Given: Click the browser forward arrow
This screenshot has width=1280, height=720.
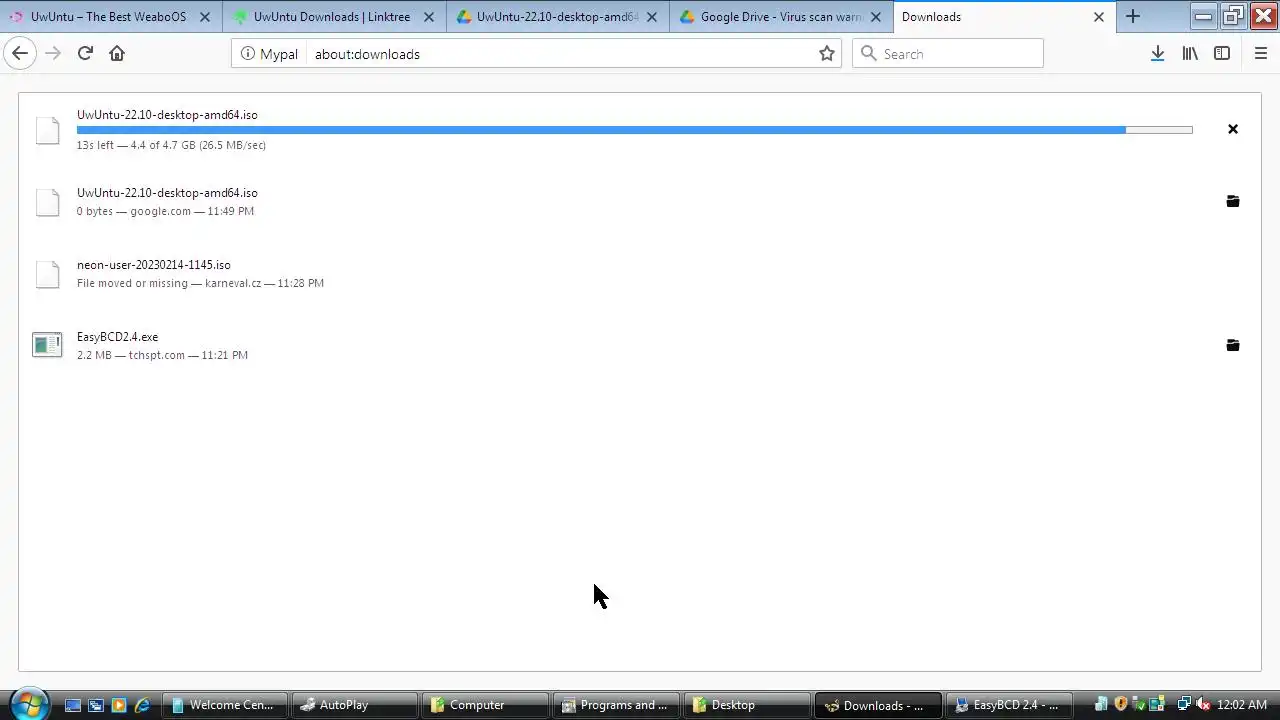Looking at the screenshot, I should [x=53, y=54].
